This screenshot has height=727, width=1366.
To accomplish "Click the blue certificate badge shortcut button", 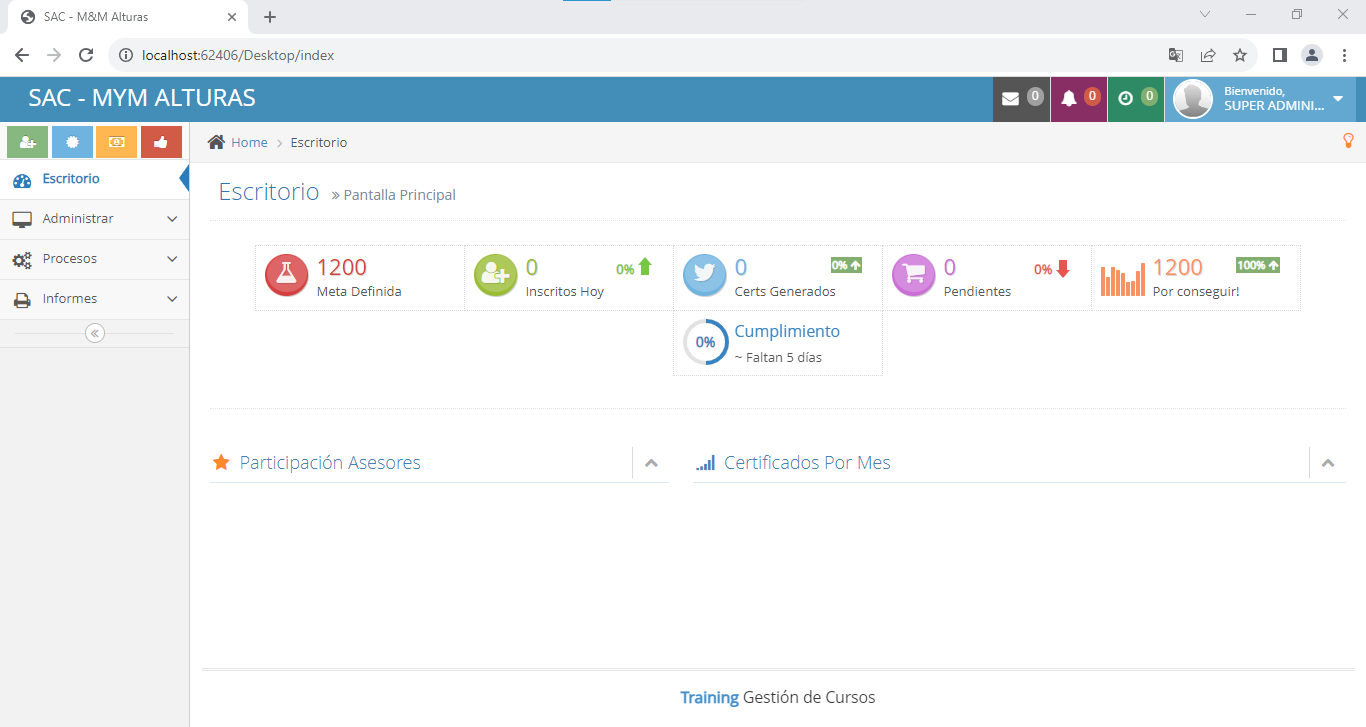I will tap(72, 142).
